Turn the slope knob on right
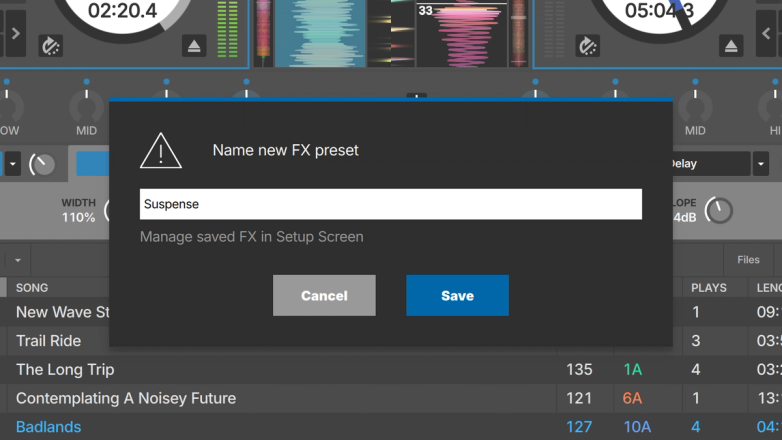 coord(718,210)
